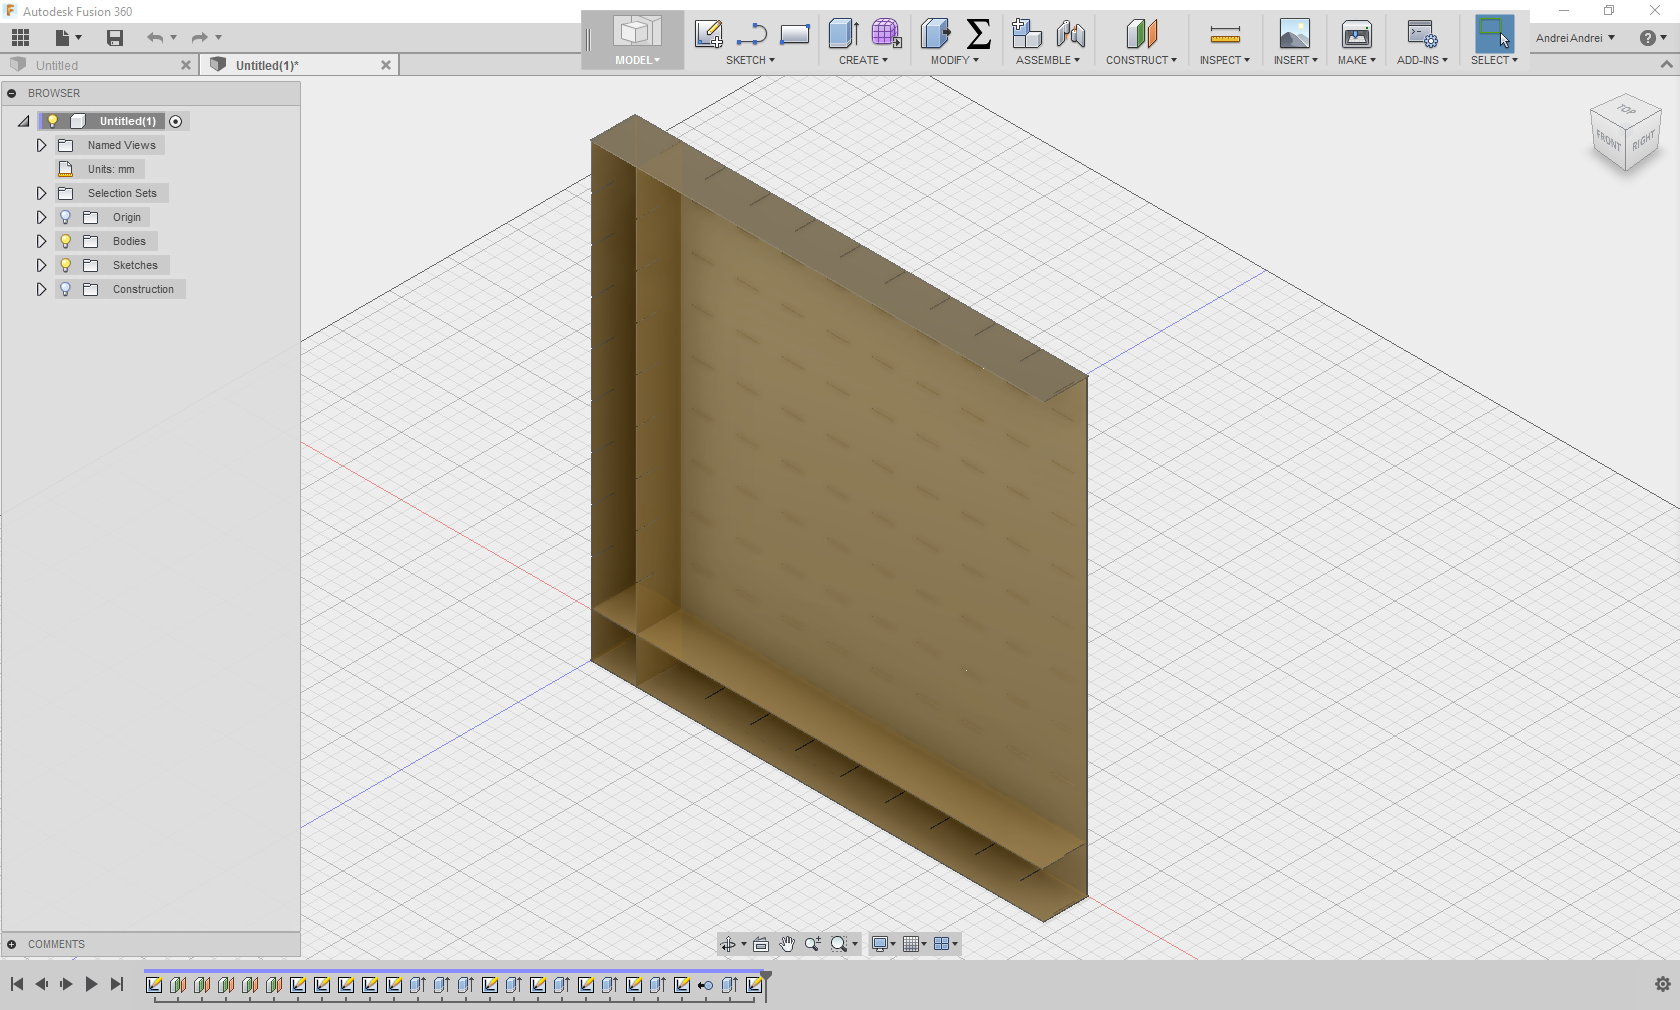Viewport: 1680px width, 1010px height.
Task: Expand the Named Views tree node
Action: pos(41,145)
